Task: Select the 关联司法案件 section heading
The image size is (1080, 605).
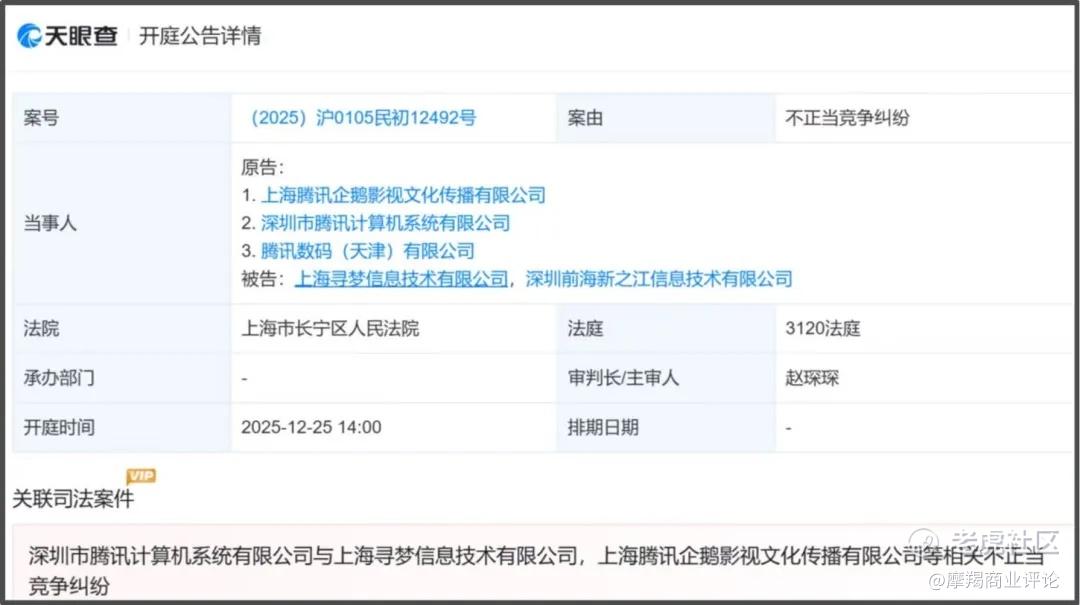Action: [x=73, y=498]
